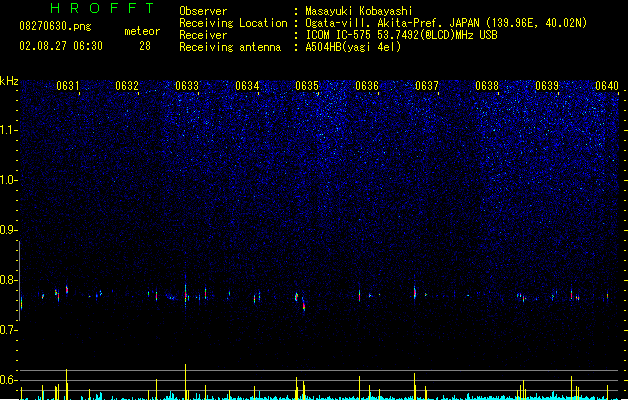Click the Receiving Location label
Screen dimensions: 629x400
pos(233,23)
